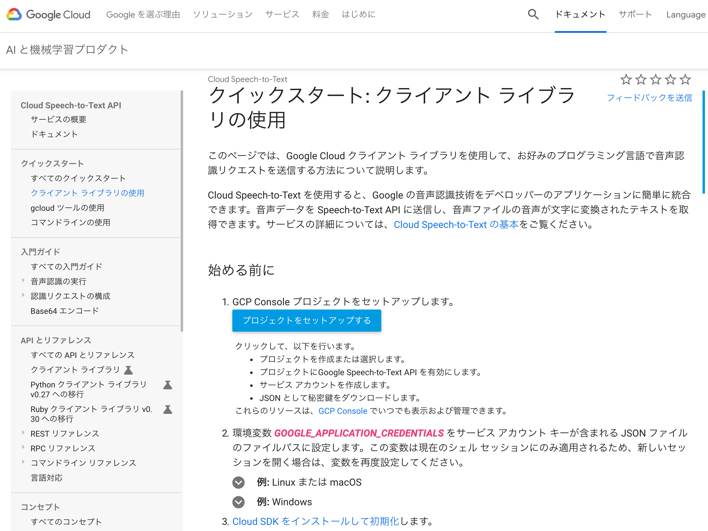The image size is (708, 531).
Task: Click プロジェクトをセットアップする button
Action: point(307,321)
